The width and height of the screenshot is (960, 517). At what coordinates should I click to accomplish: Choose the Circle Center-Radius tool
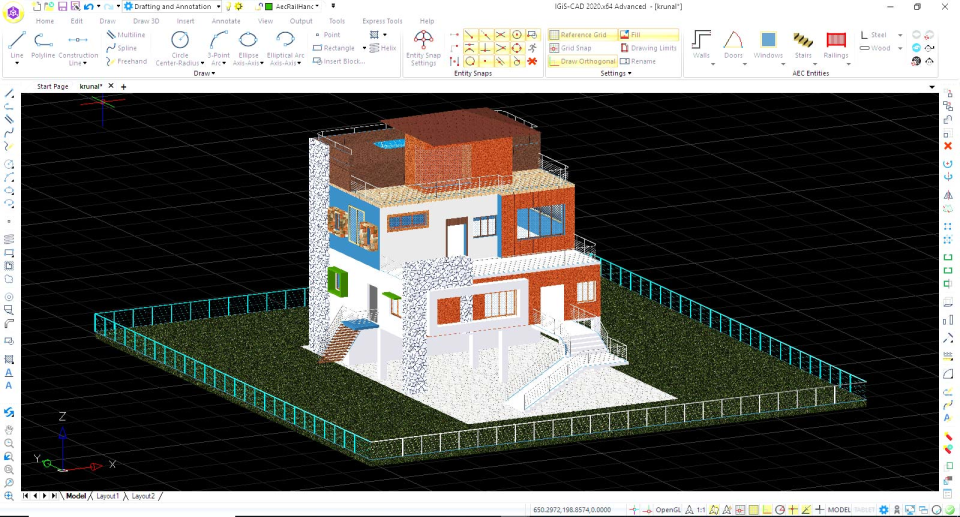[x=179, y=47]
